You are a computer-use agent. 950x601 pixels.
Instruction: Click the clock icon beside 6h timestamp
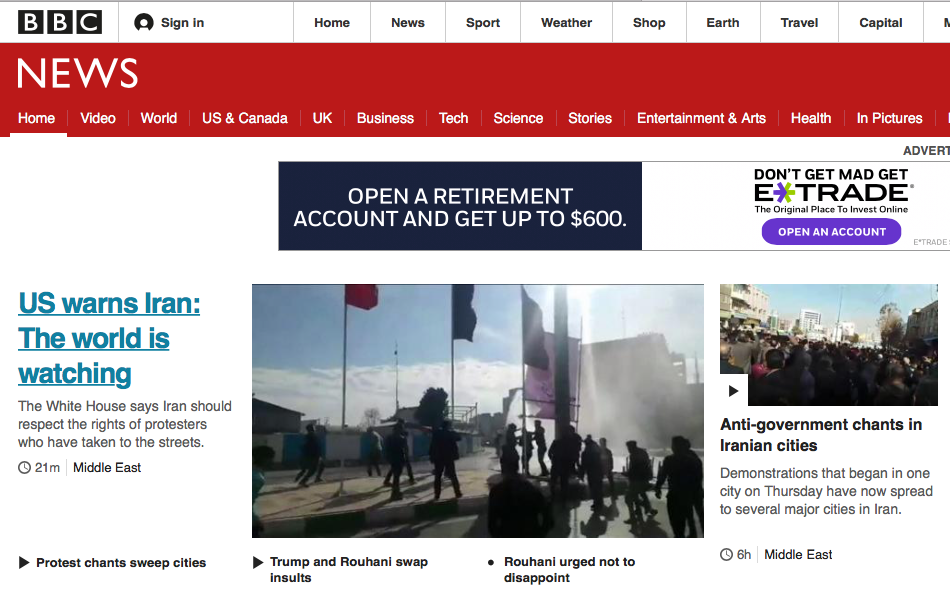click(726, 554)
